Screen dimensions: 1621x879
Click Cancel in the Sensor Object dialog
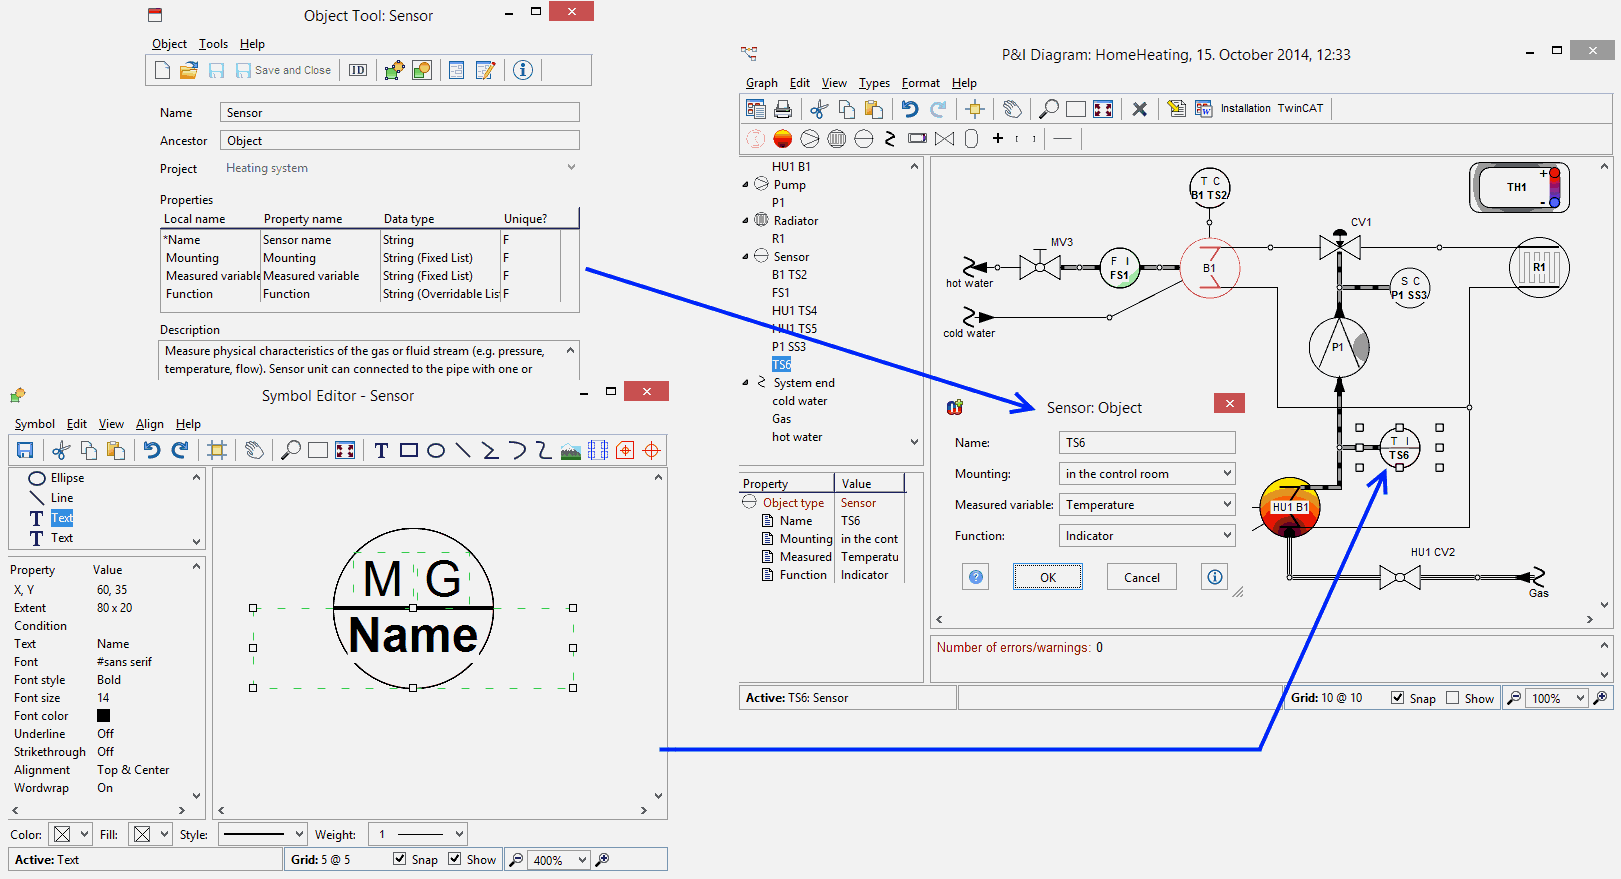pos(1141,577)
